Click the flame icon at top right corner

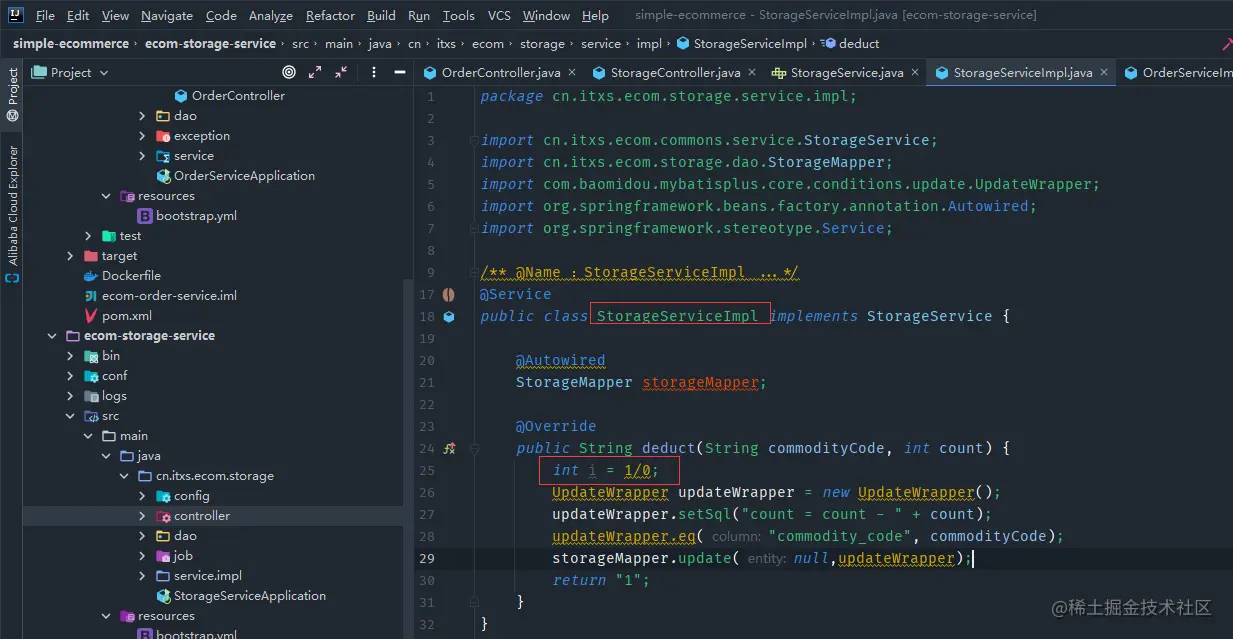pos(1227,43)
